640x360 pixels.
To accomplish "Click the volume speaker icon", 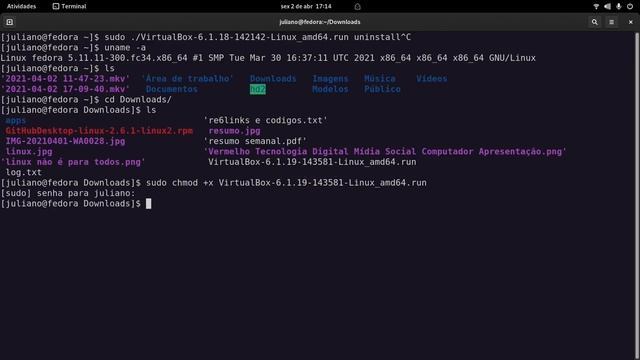I will point(607,6).
